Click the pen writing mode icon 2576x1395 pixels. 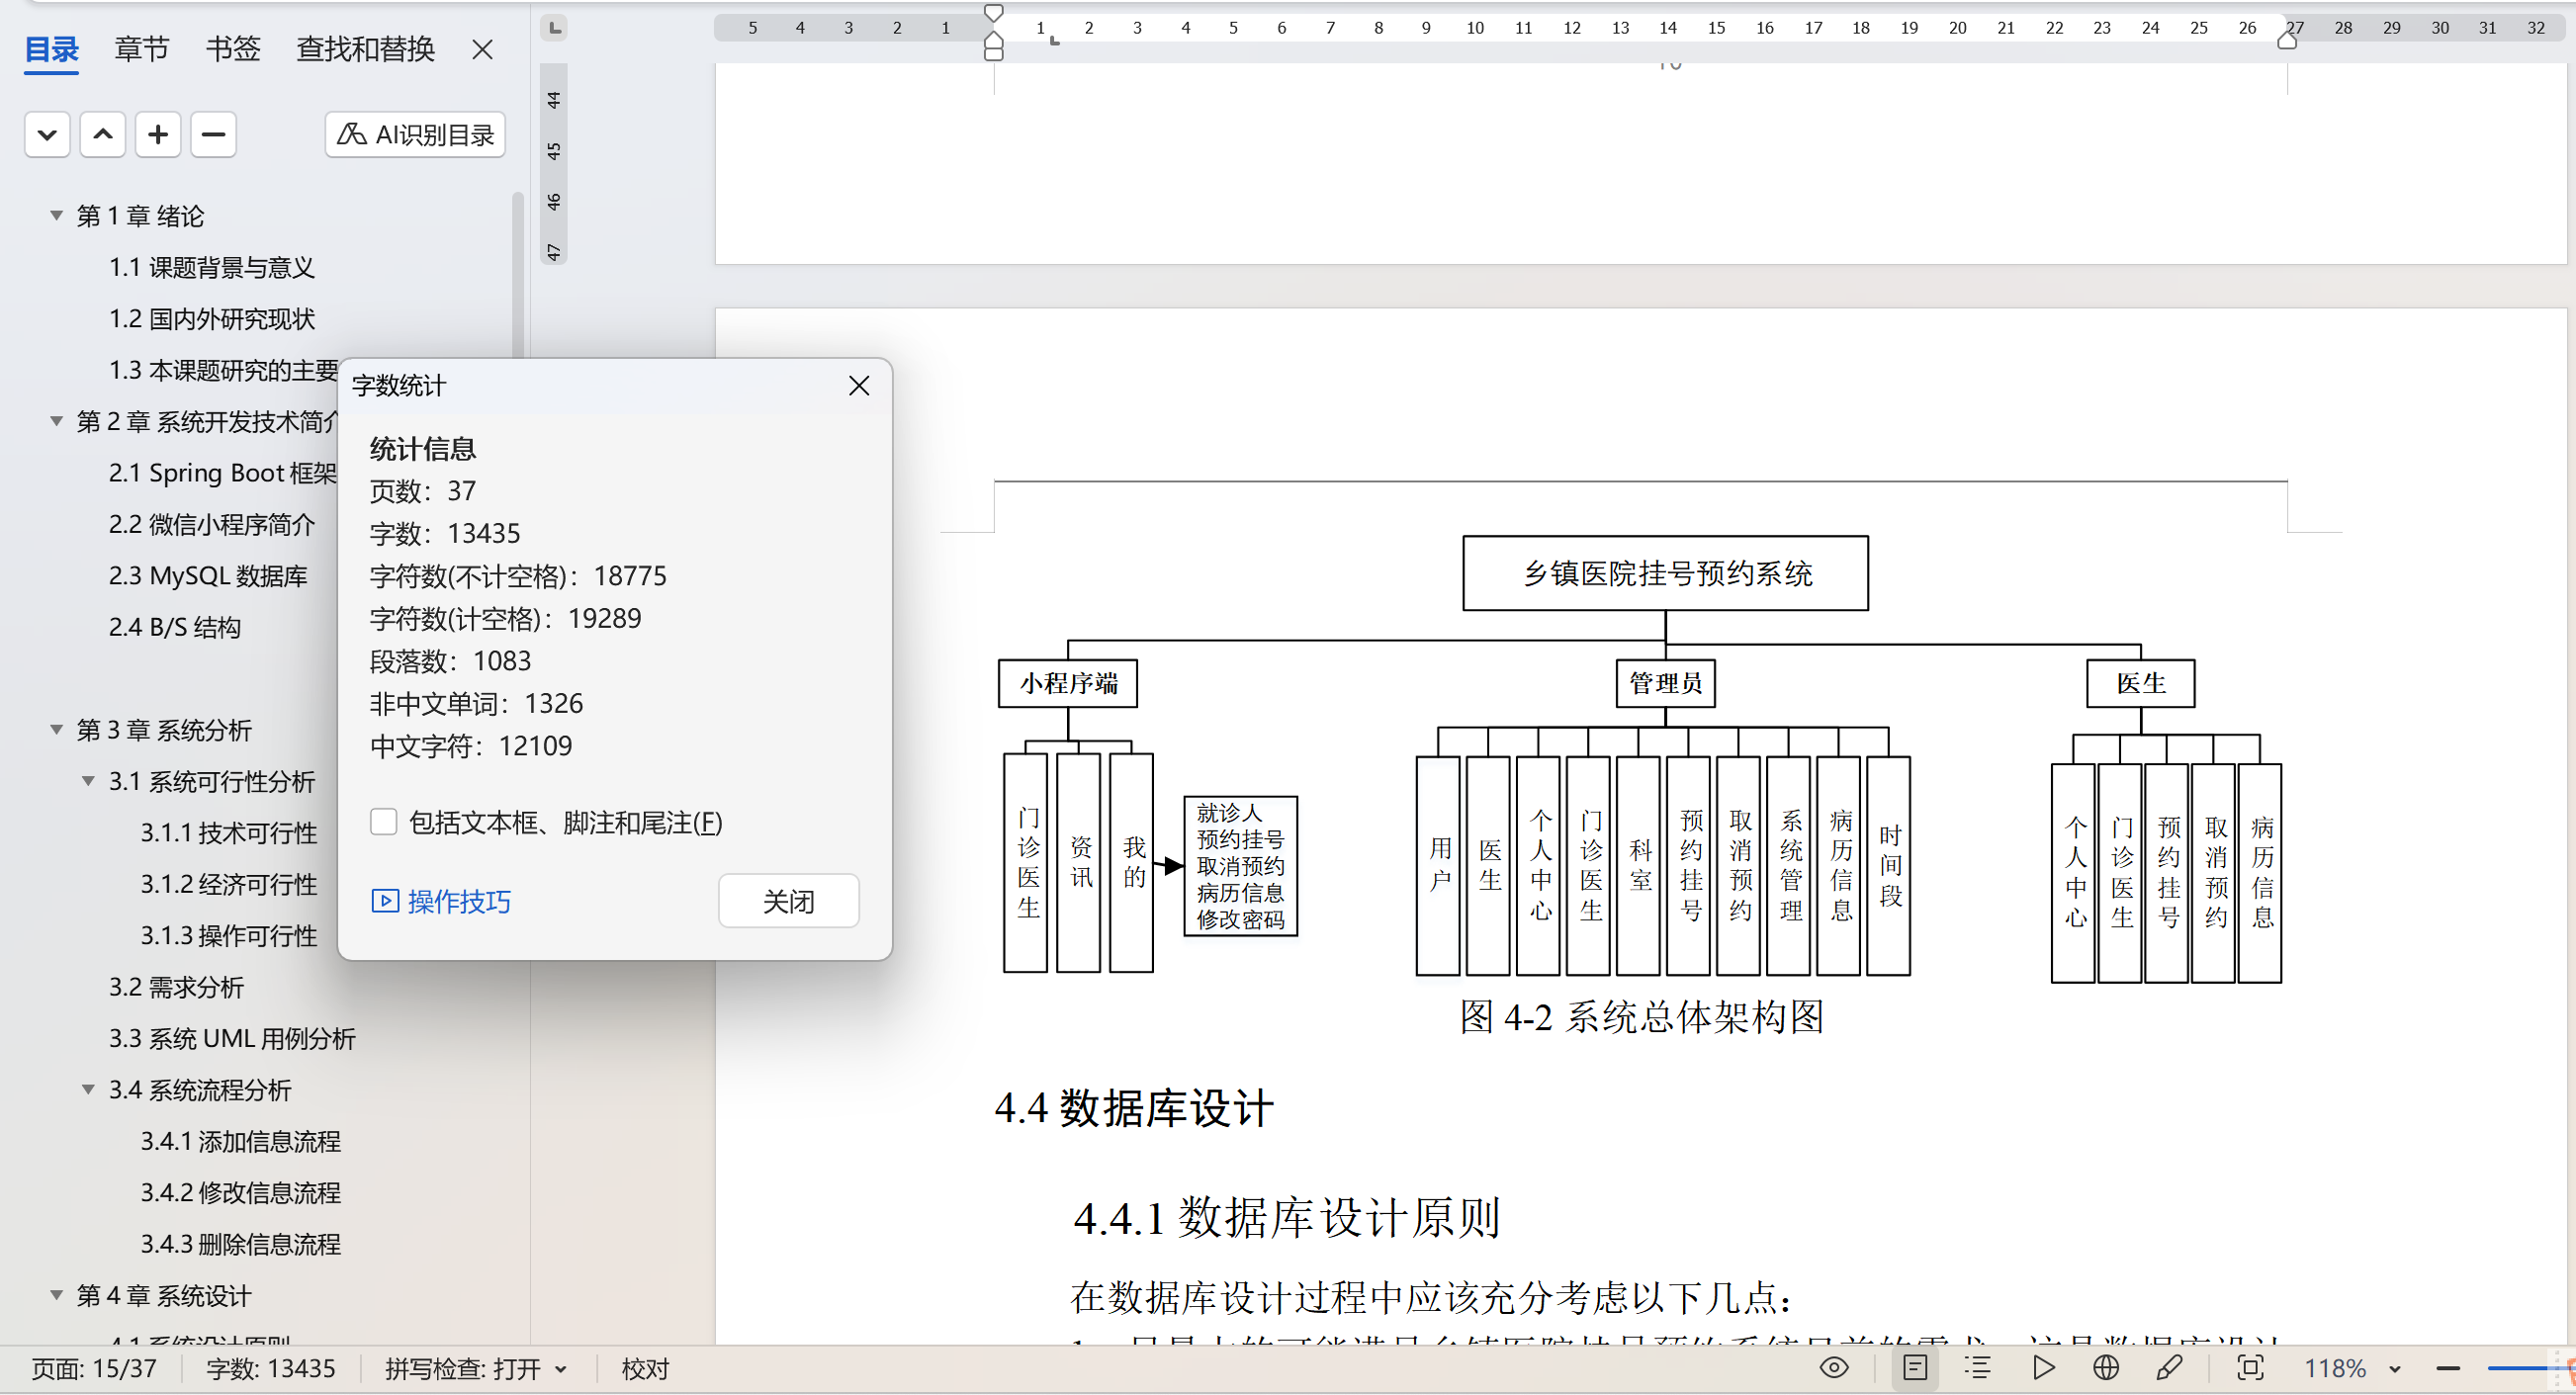coord(2169,1367)
